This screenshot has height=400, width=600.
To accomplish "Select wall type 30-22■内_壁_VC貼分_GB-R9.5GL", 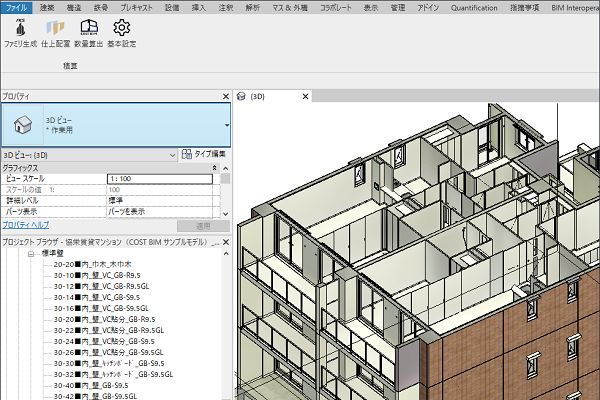I will [x=109, y=330].
